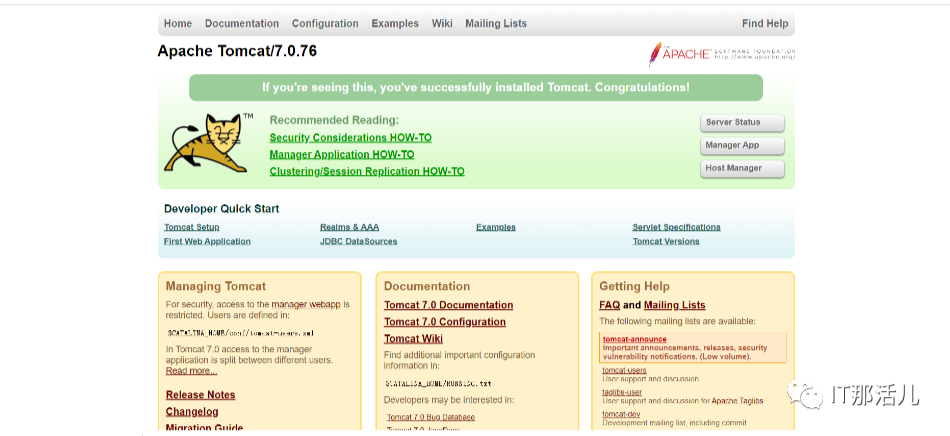Open the Wiki nav item
The width and height of the screenshot is (950, 436).
pos(442,24)
